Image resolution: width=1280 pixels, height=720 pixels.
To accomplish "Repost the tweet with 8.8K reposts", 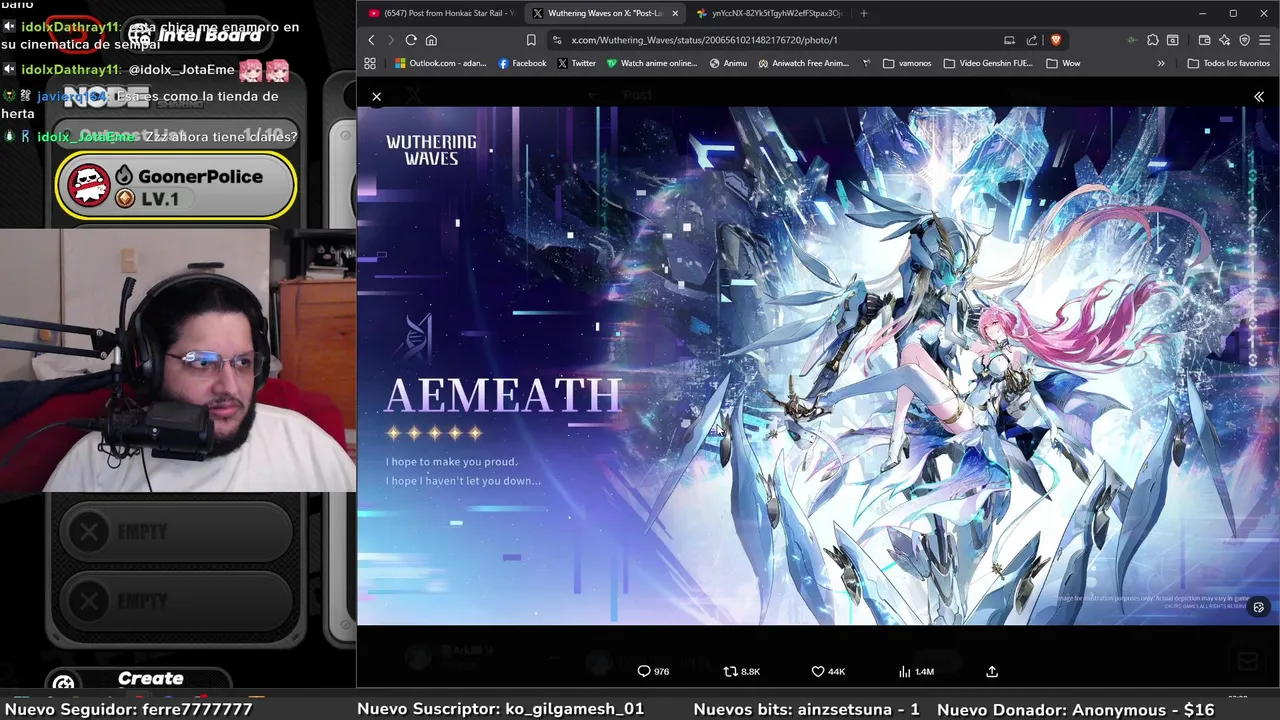I will [x=741, y=672].
